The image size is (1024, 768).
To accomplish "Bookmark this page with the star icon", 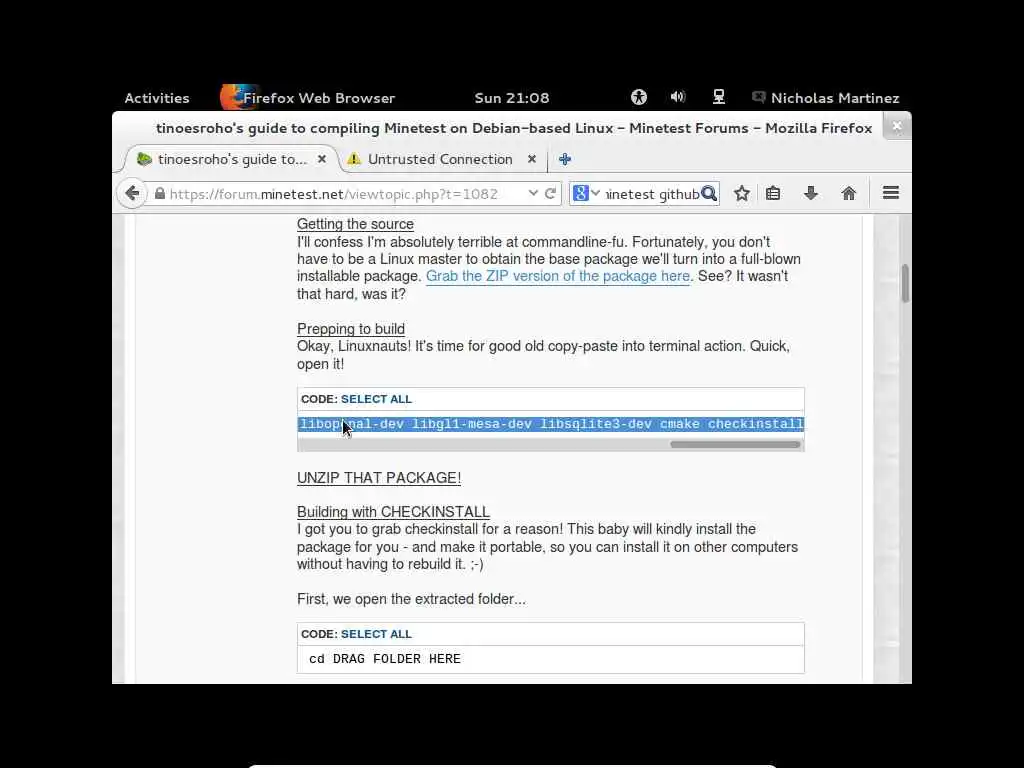I will pyautogui.click(x=741, y=193).
